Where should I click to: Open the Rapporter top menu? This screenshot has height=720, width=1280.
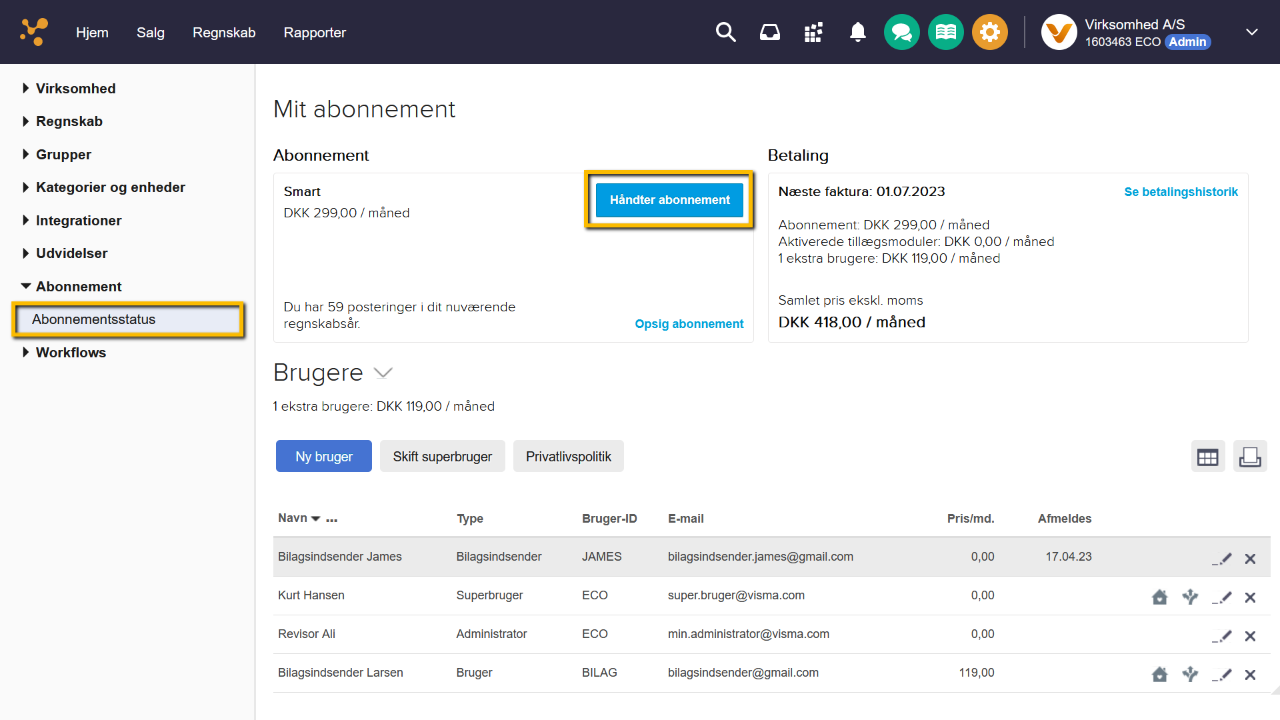tap(314, 32)
